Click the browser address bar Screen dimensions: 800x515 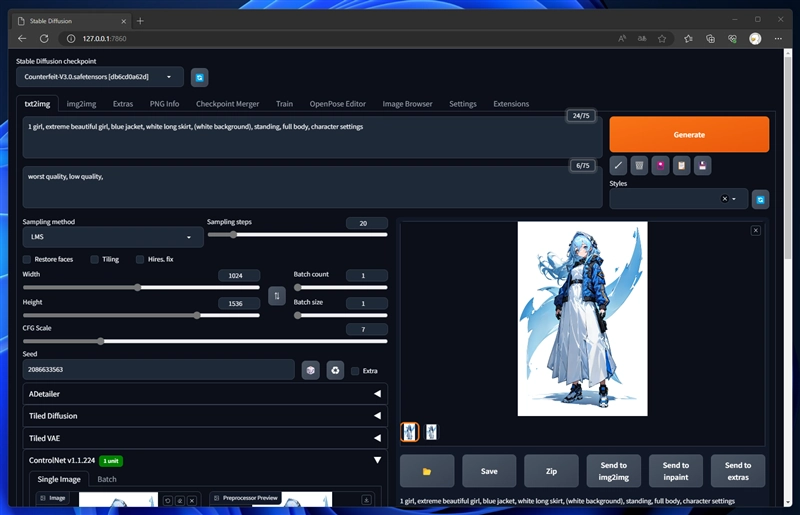pos(337,38)
